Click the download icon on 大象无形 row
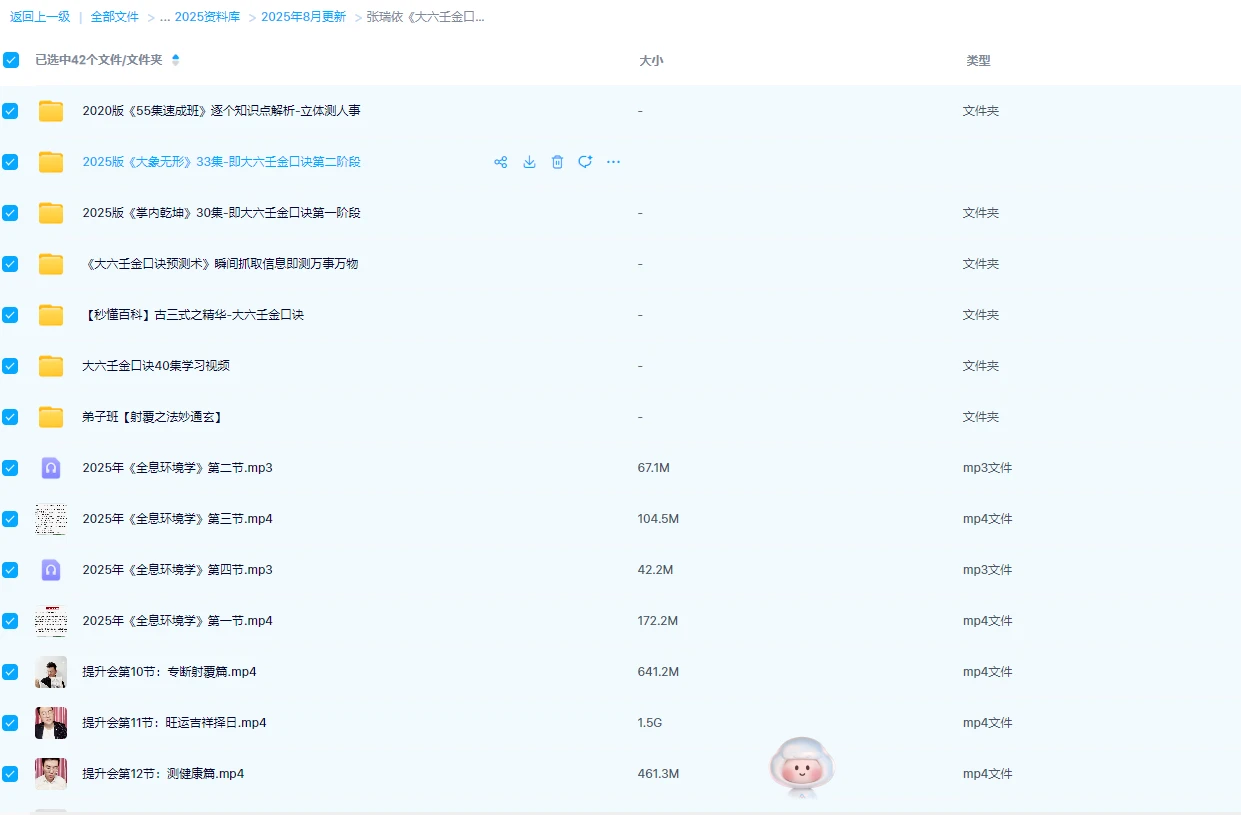This screenshot has width=1241, height=815. tap(529, 162)
